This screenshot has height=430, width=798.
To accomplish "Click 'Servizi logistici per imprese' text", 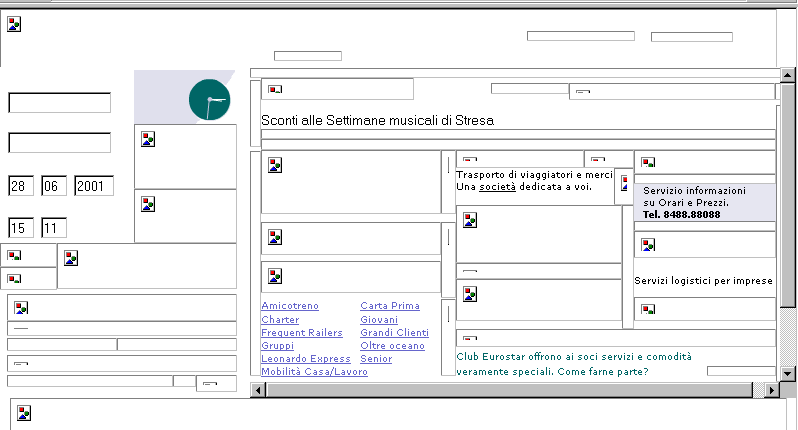I will [x=703, y=281].
